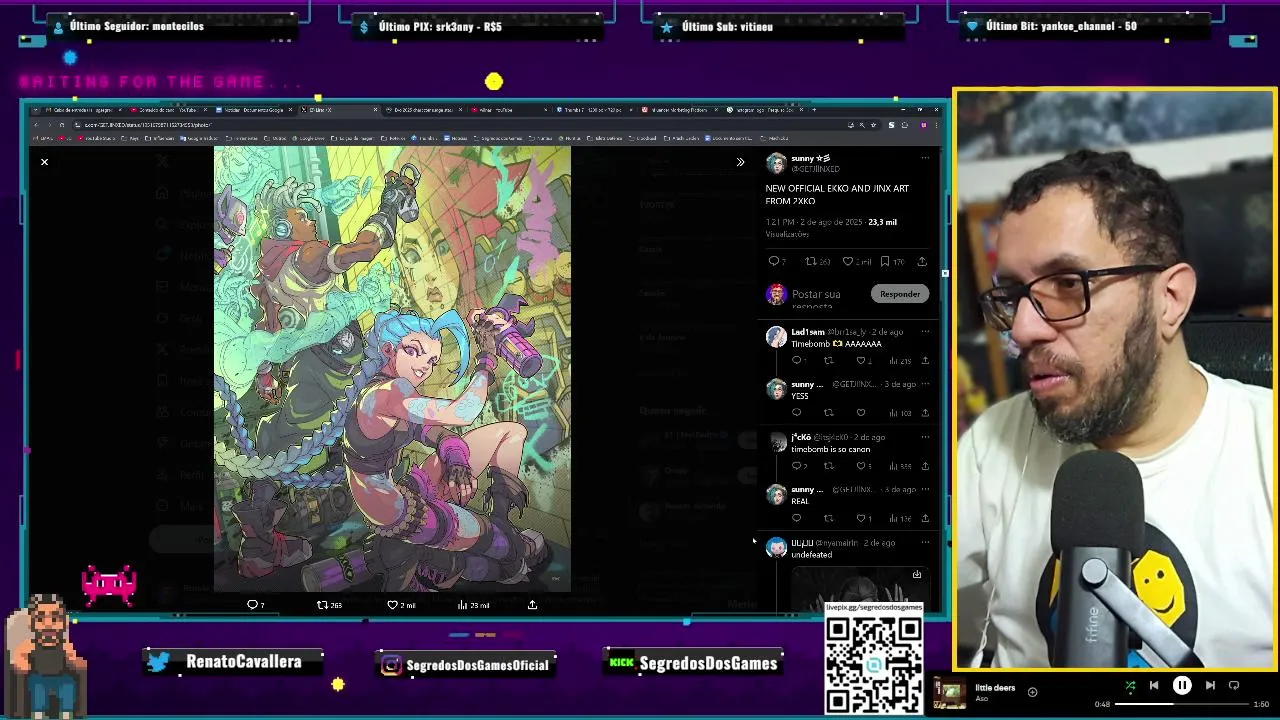
Task: Open more options on sunny's main tweet
Action: (925, 158)
